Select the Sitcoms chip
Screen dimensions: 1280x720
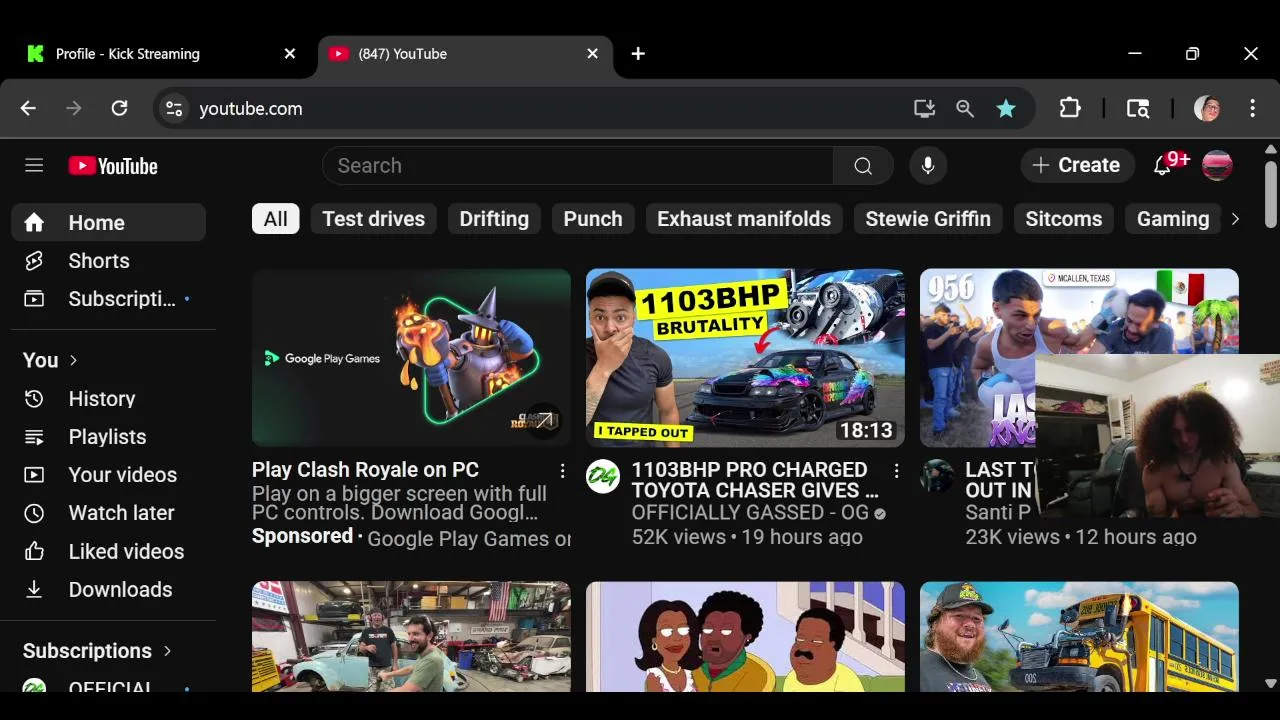pyautogui.click(x=1064, y=219)
